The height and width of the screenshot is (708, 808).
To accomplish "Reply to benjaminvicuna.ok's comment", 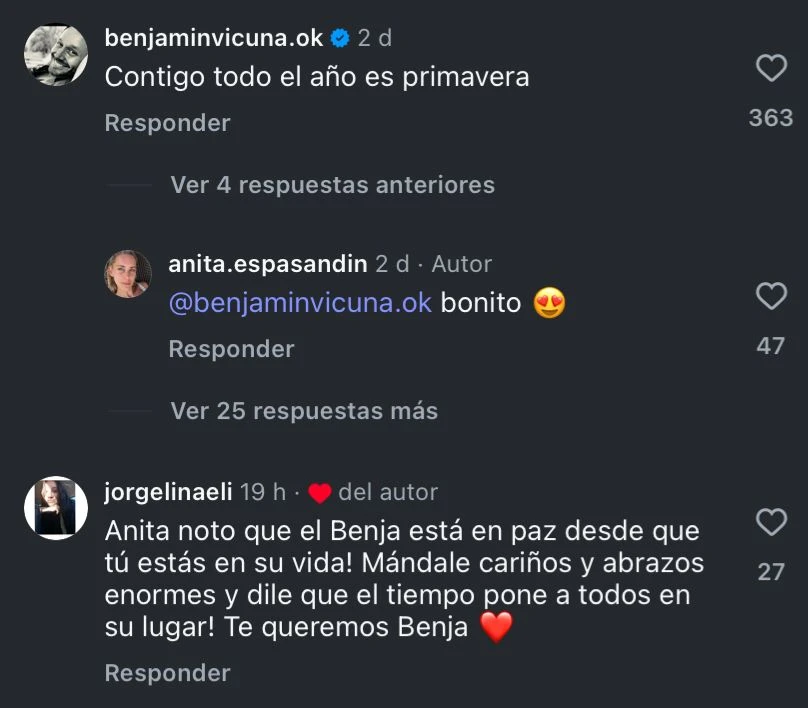I will (x=167, y=123).
